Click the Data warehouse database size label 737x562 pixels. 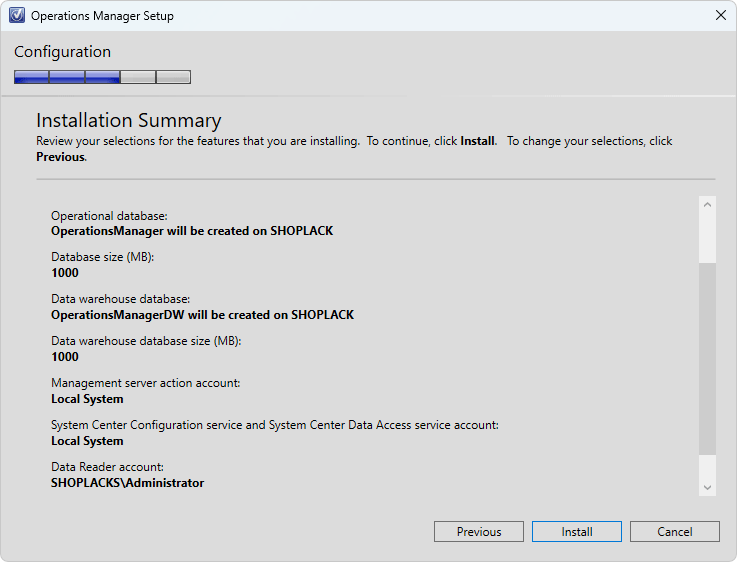coord(146,341)
